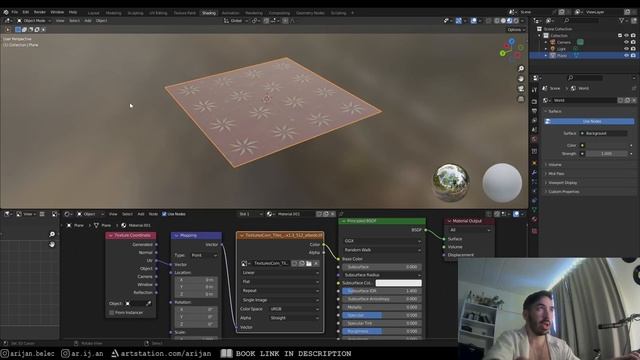The image size is (640, 360).
Task: Click the Options button in viewport header
Action: pyautogui.click(x=515, y=30)
